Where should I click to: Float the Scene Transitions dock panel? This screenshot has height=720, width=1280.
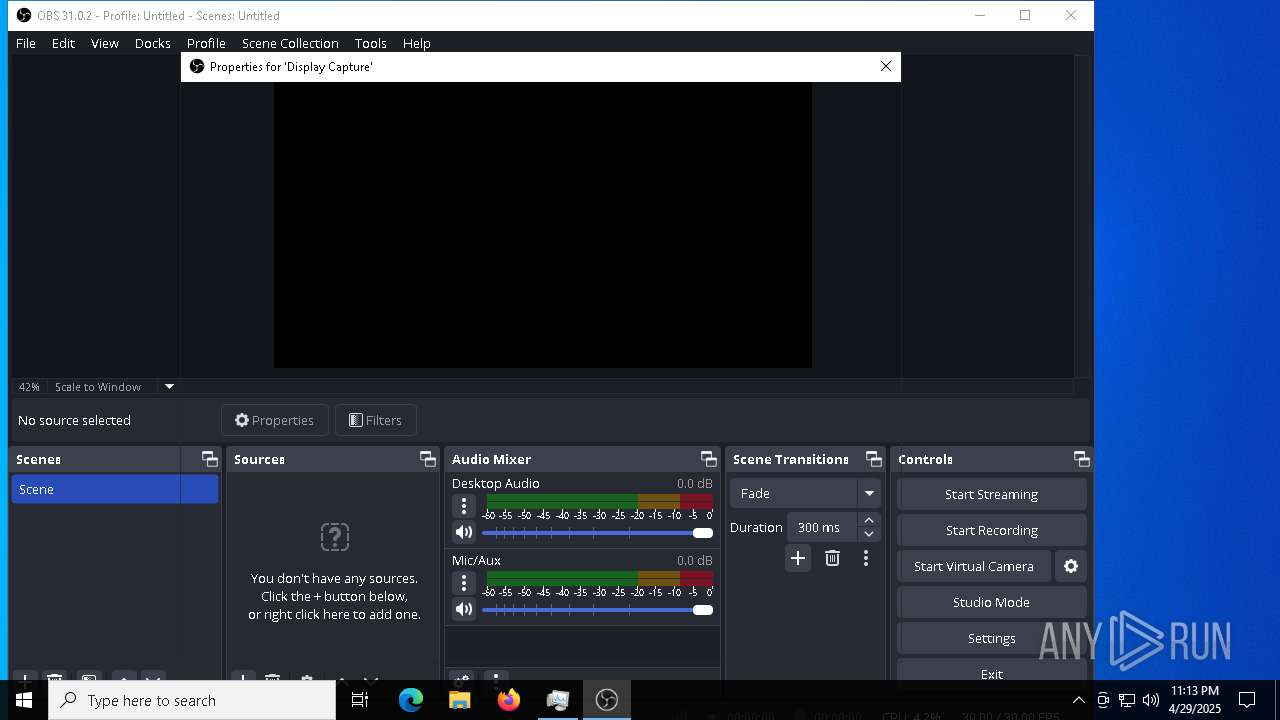pos(874,459)
